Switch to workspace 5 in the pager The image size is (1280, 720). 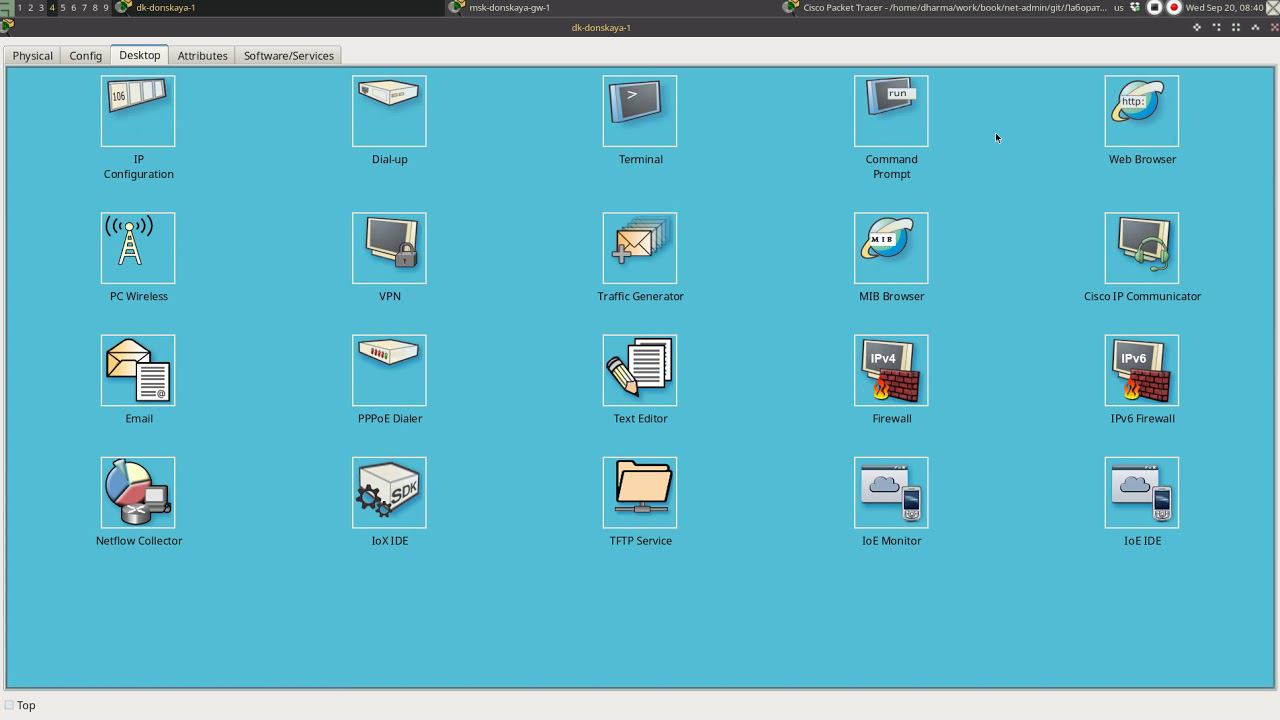tap(62, 7)
